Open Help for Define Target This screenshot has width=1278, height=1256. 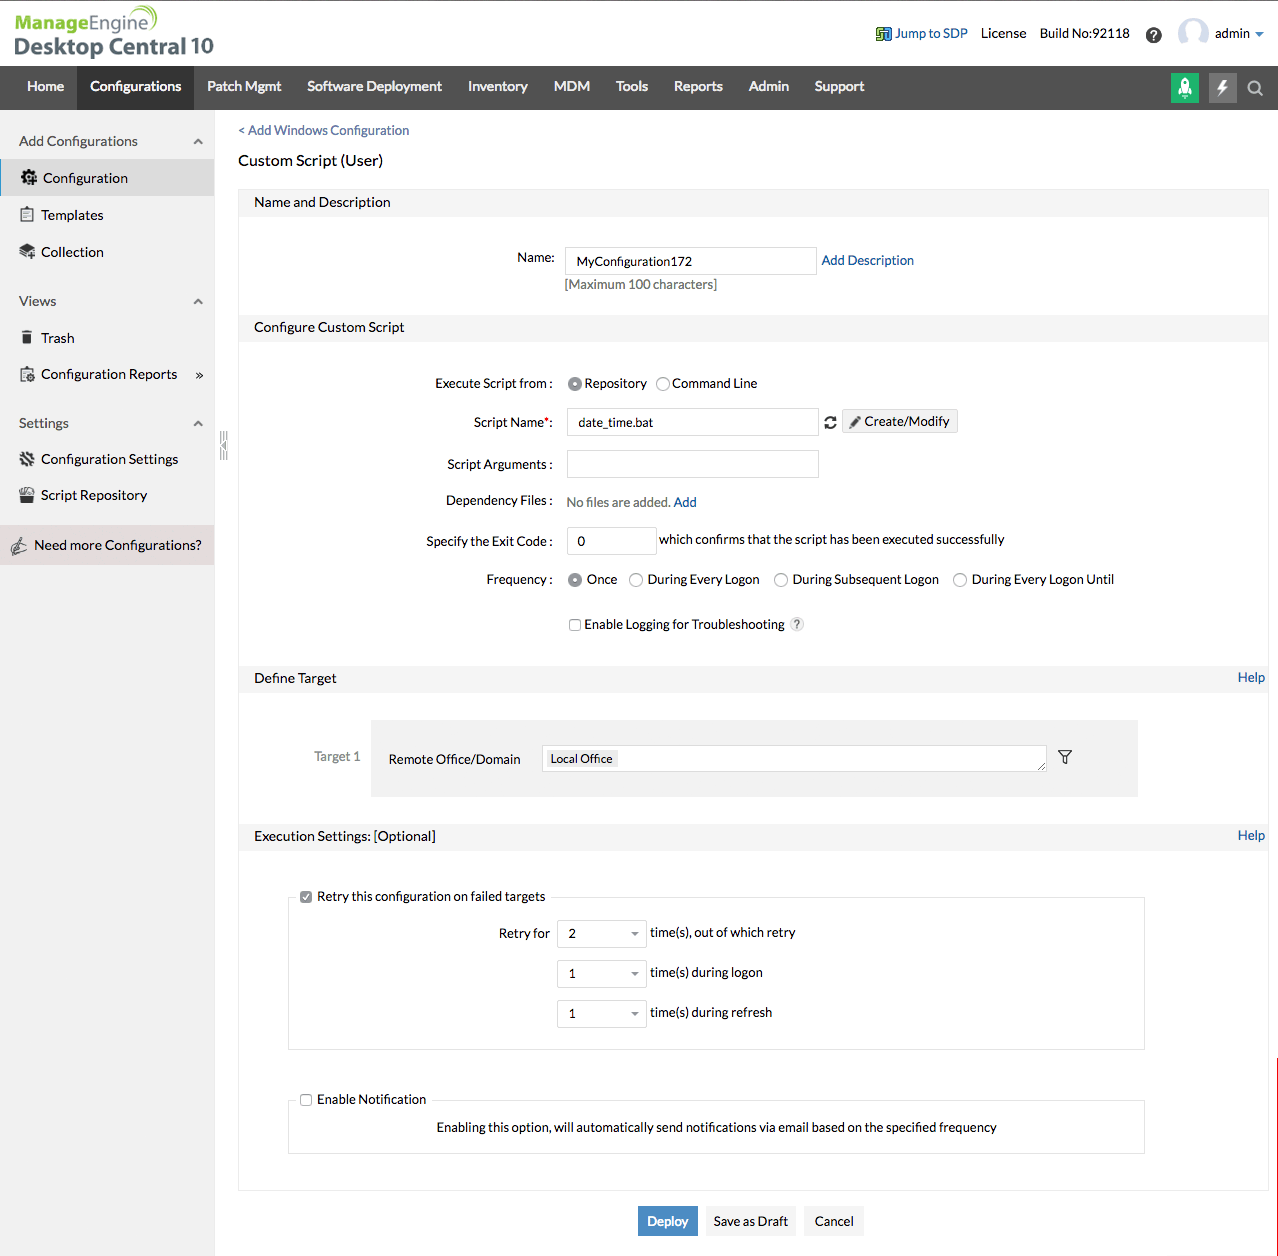[x=1251, y=677]
